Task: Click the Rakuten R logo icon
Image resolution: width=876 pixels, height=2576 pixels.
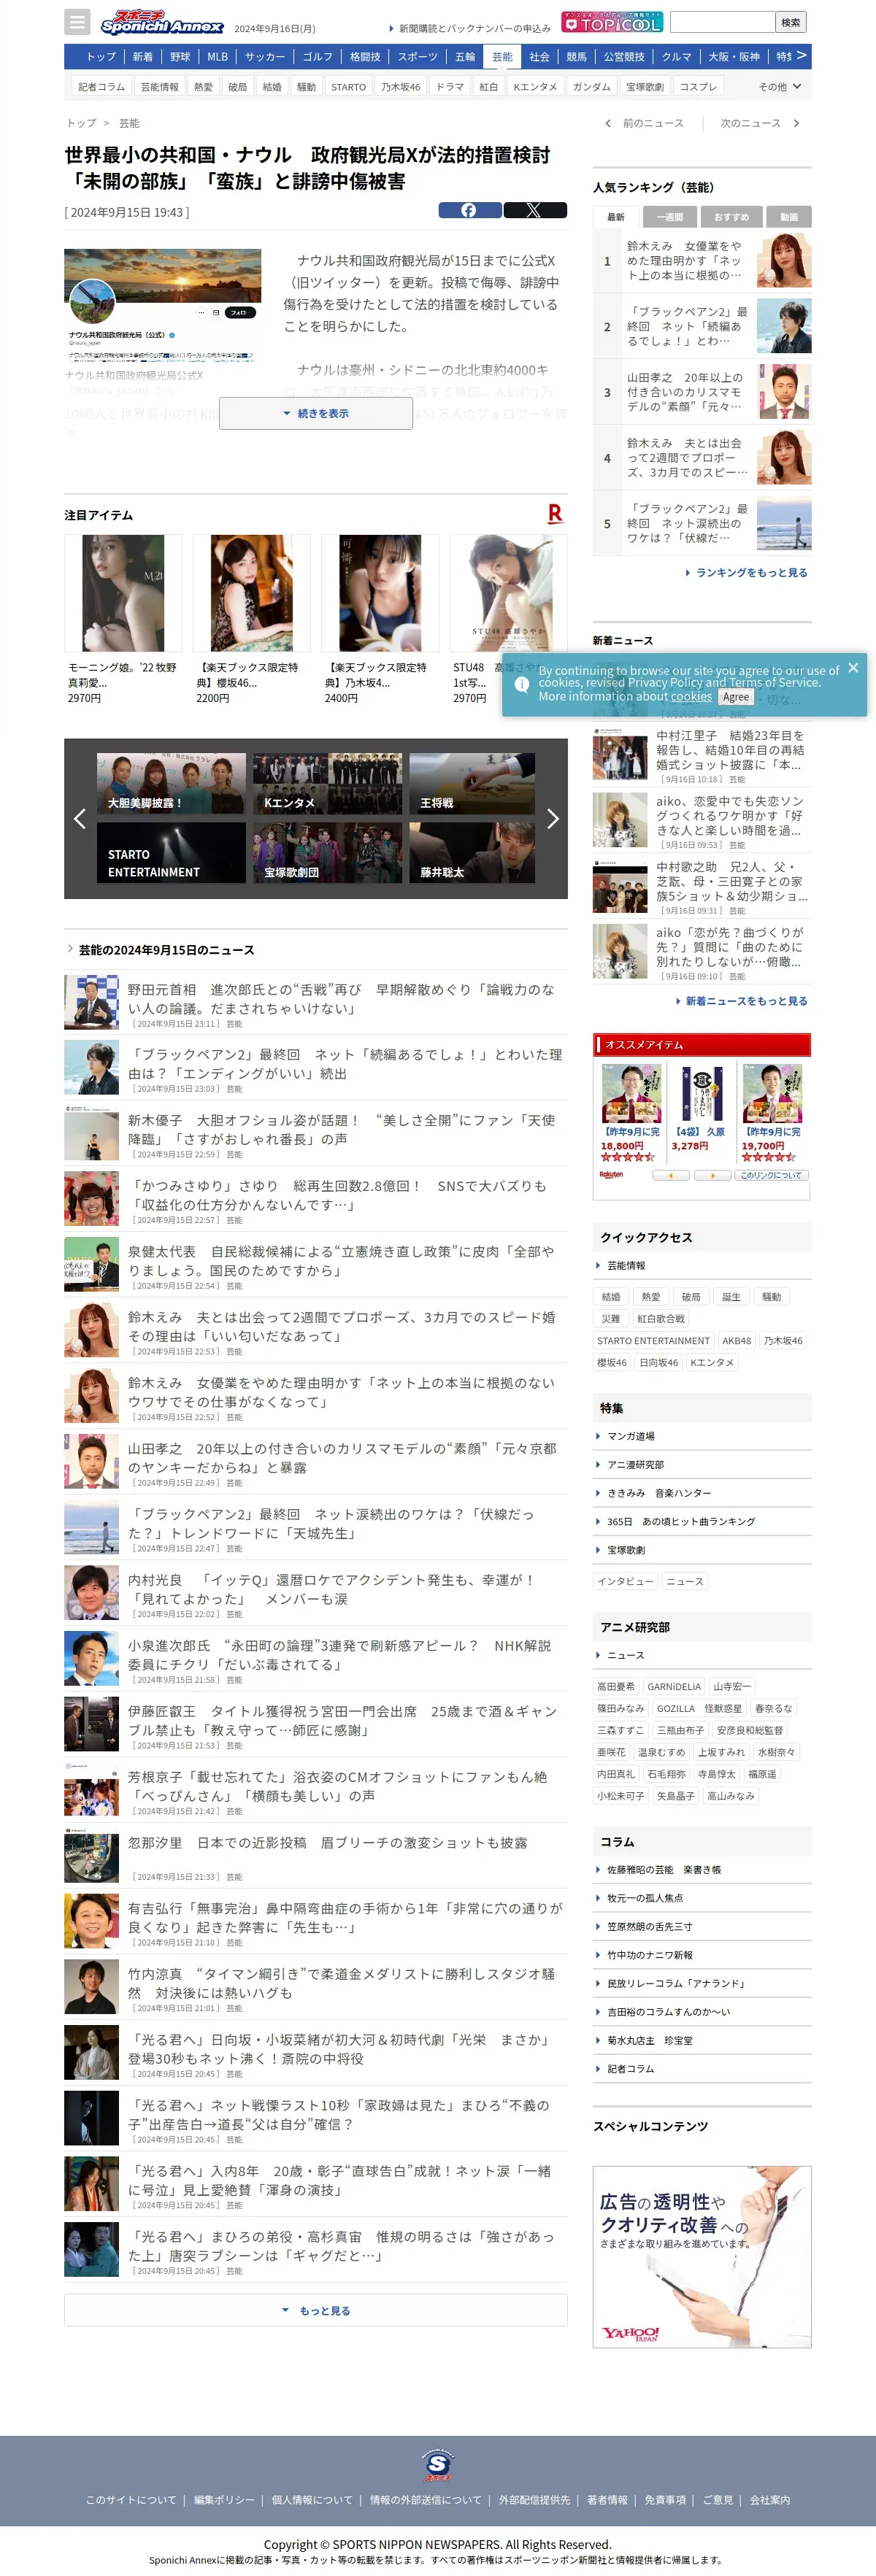Action: coord(555,513)
